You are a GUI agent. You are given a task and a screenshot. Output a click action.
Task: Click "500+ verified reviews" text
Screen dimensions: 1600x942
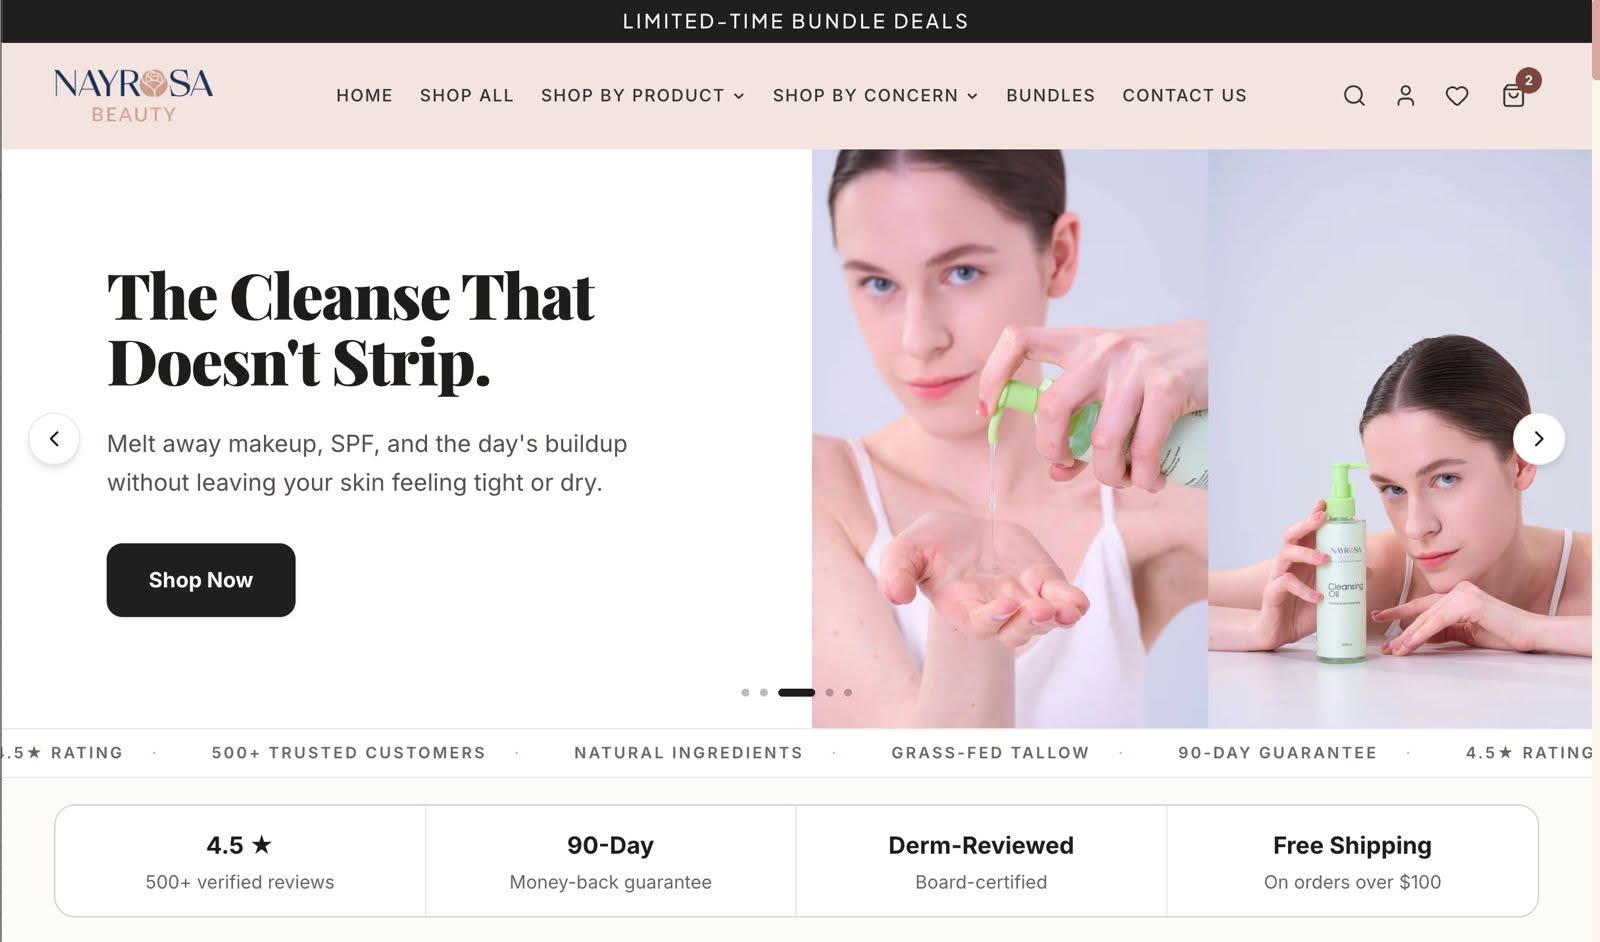pos(240,882)
